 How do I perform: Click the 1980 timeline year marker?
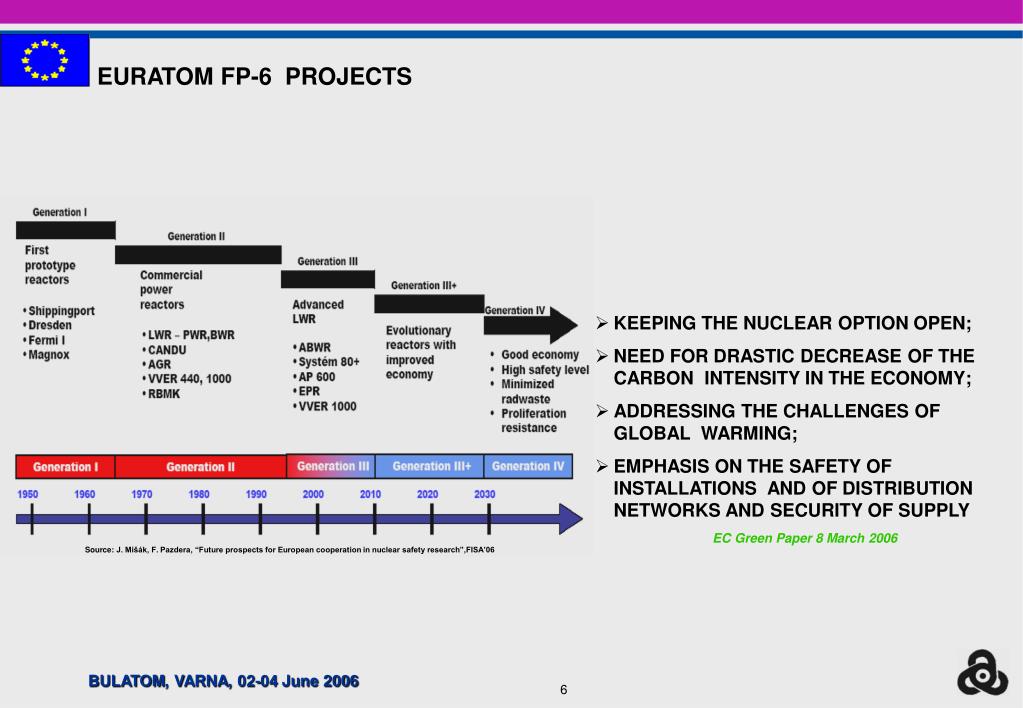(199, 494)
